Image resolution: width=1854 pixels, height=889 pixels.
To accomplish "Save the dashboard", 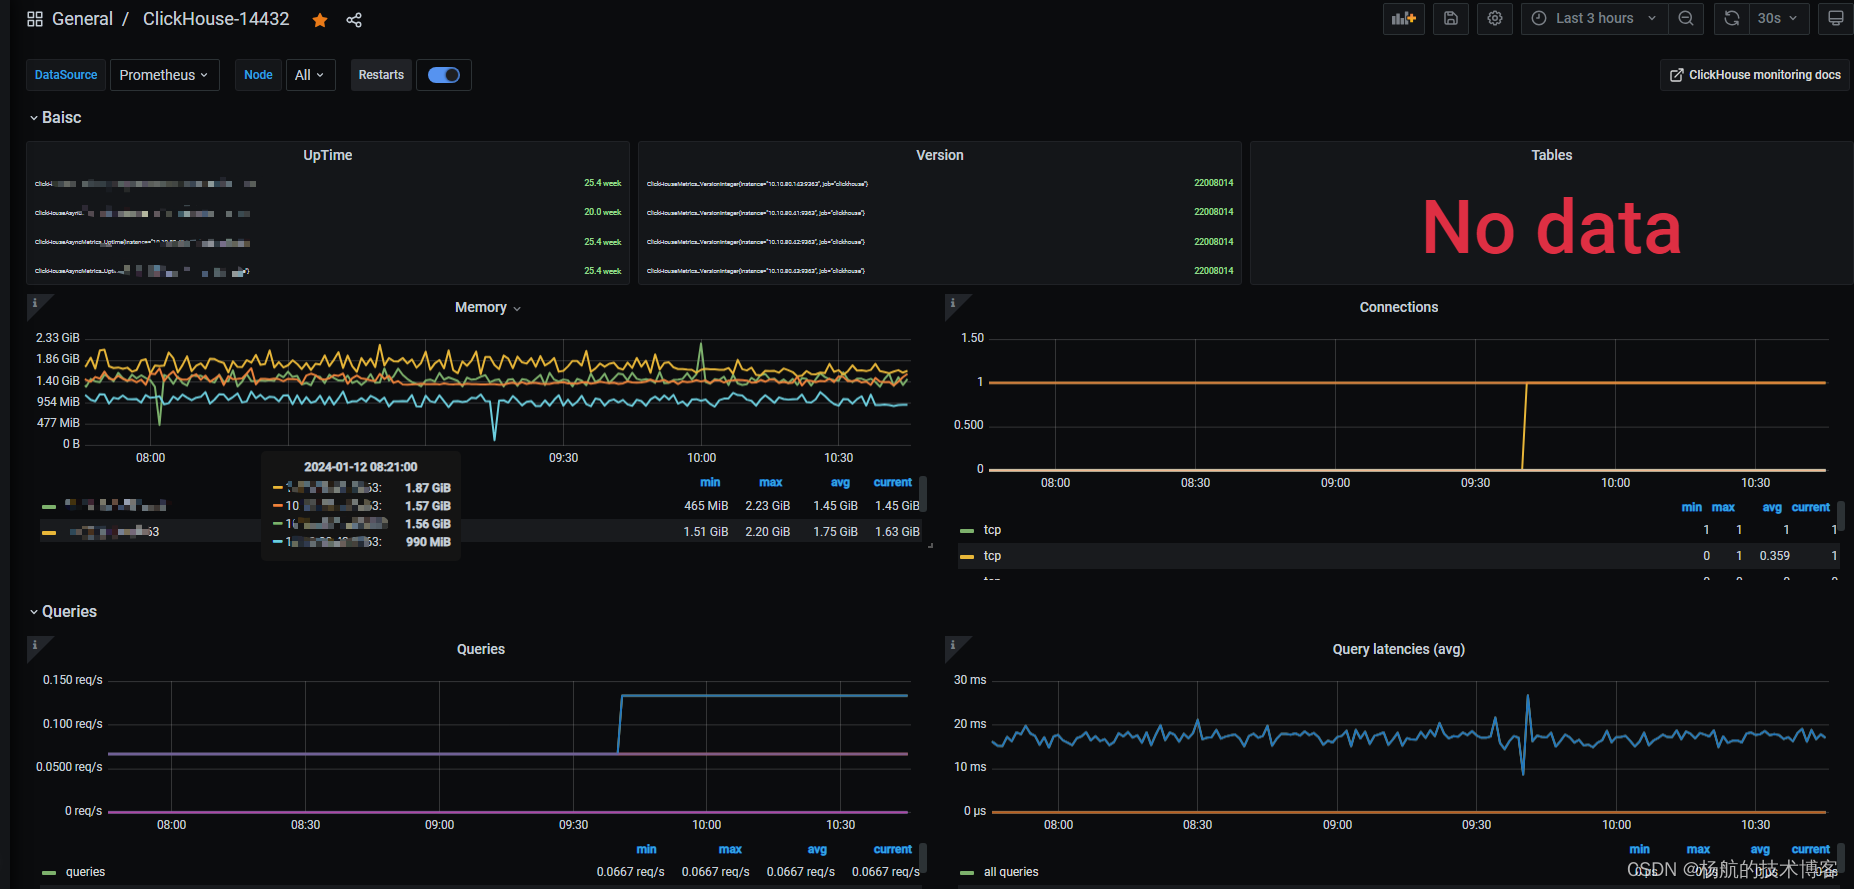I will [x=1451, y=18].
